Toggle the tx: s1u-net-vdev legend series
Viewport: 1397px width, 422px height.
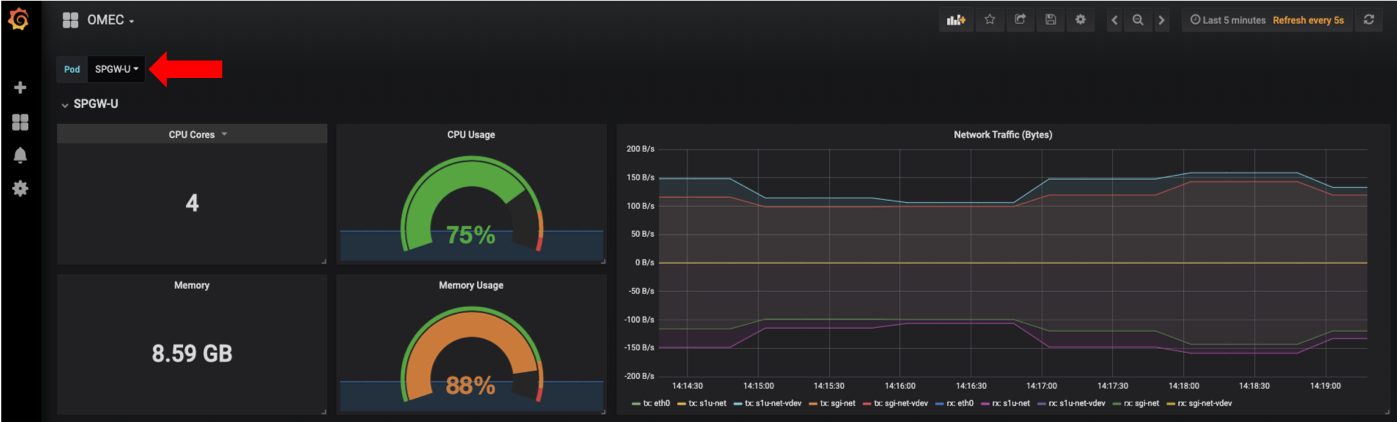pyautogui.click(x=768, y=403)
